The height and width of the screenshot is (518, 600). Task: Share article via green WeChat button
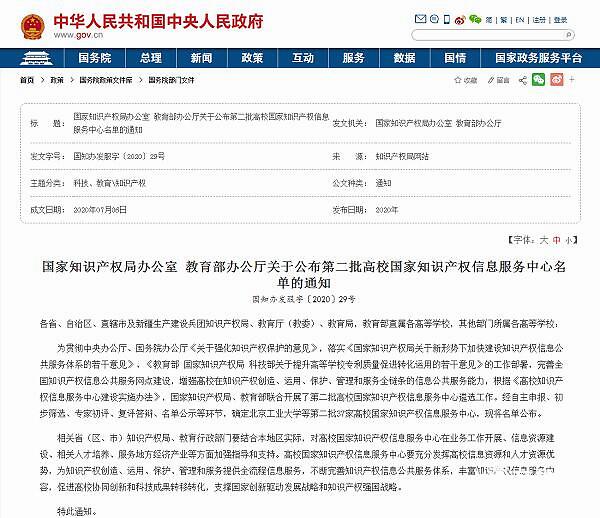pyautogui.click(x=540, y=80)
